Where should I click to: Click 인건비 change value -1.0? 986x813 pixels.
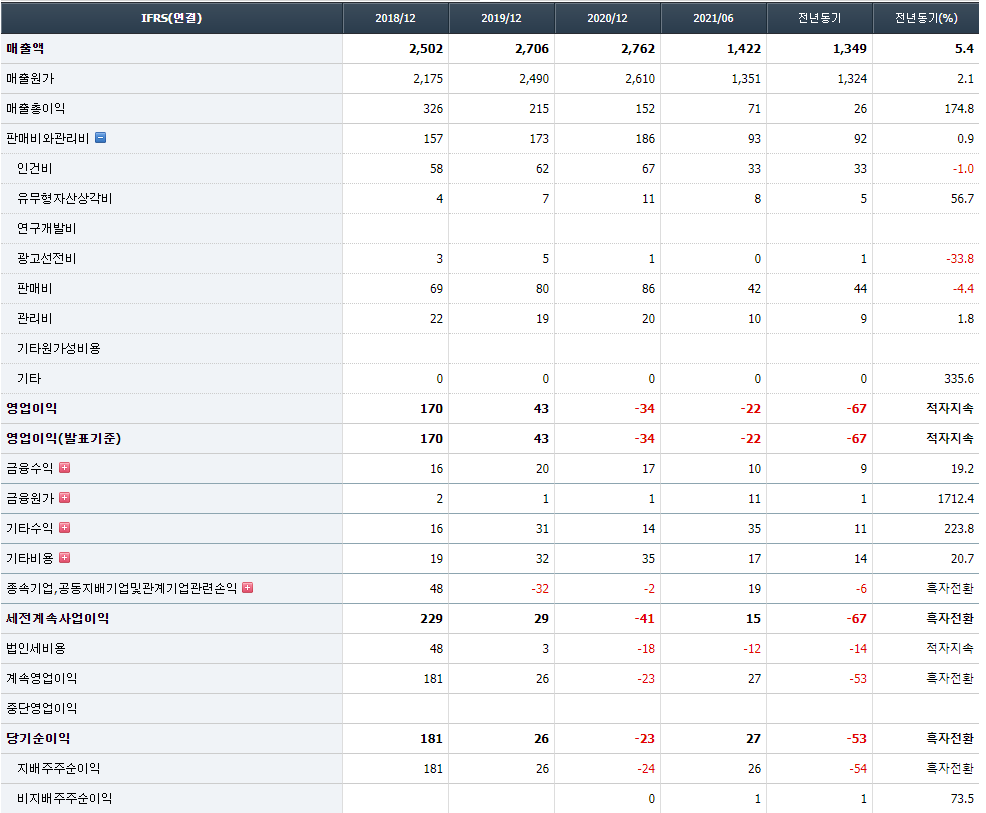(x=963, y=169)
